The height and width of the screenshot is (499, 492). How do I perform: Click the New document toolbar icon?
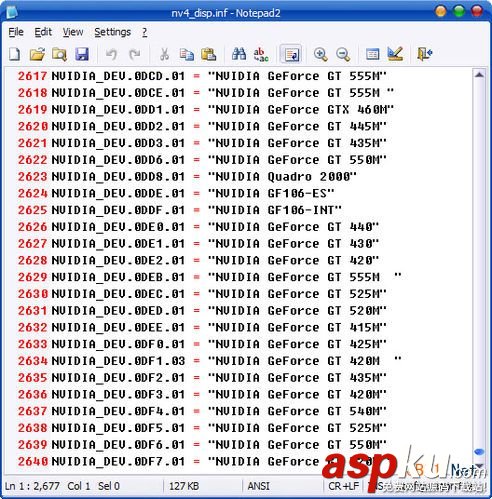click(14, 54)
